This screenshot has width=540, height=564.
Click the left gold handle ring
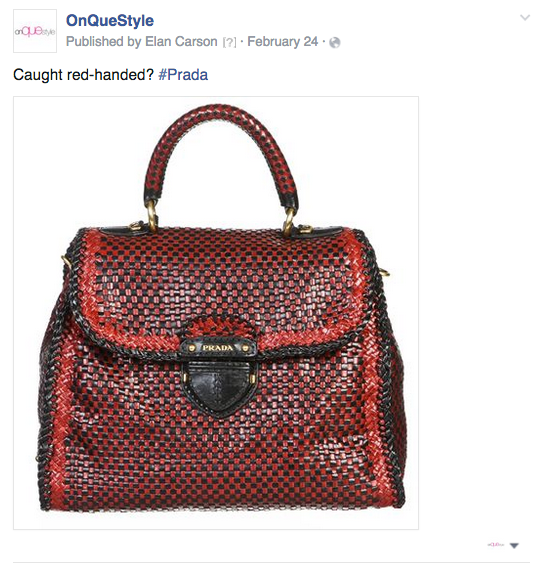tap(151, 216)
